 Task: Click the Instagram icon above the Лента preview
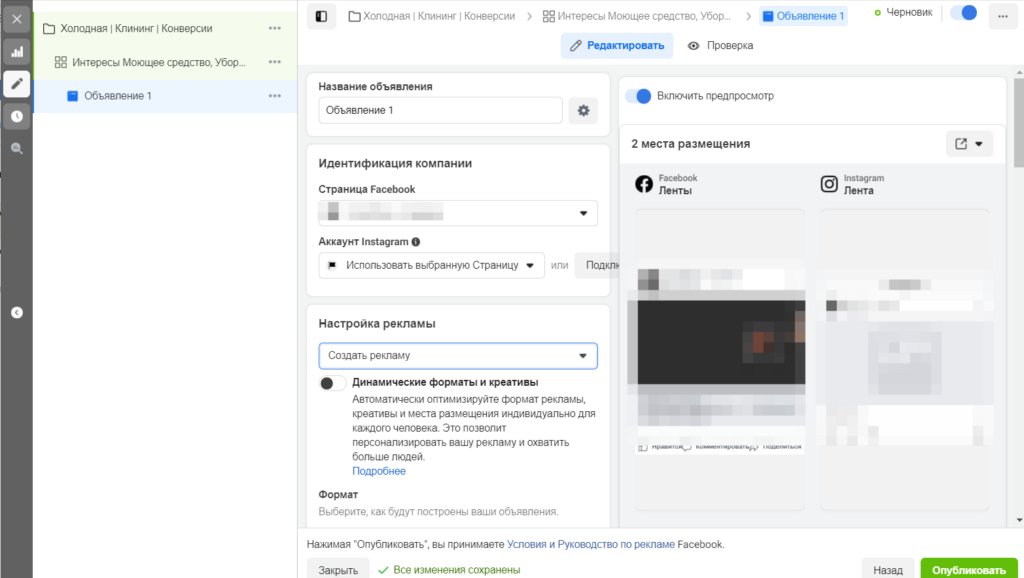(829, 183)
